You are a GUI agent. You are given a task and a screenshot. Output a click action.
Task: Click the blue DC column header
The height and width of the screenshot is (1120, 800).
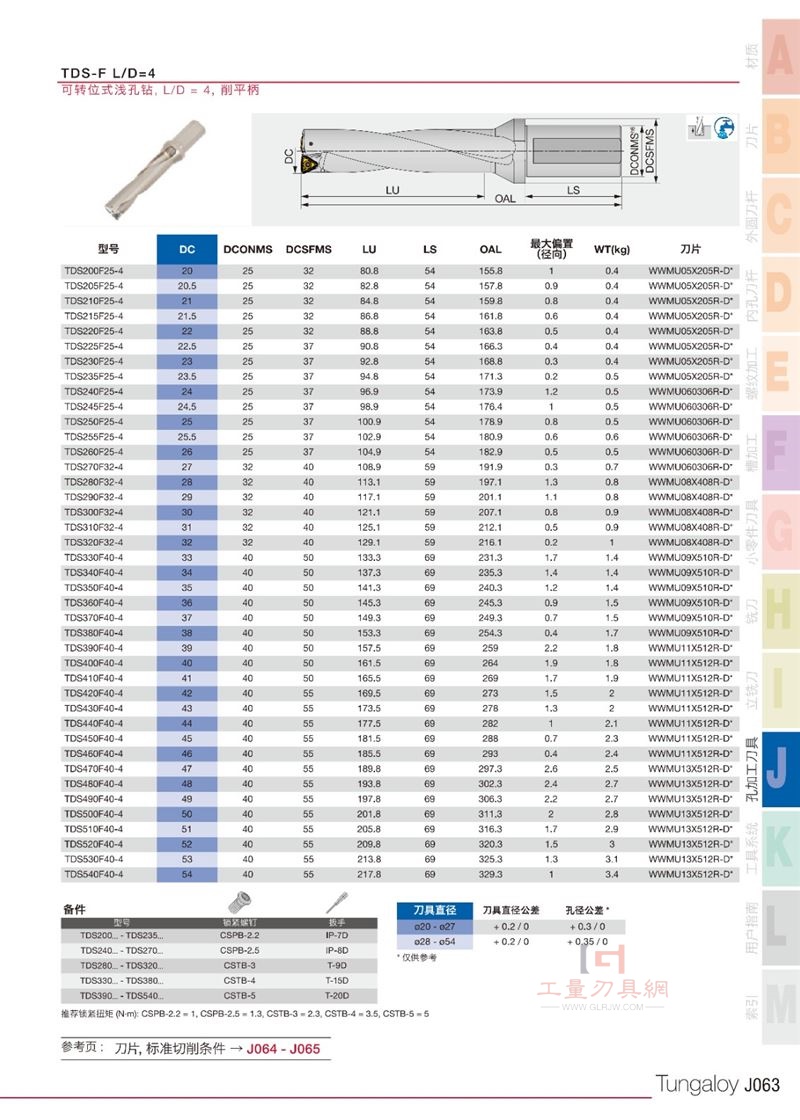pyautogui.click(x=187, y=249)
